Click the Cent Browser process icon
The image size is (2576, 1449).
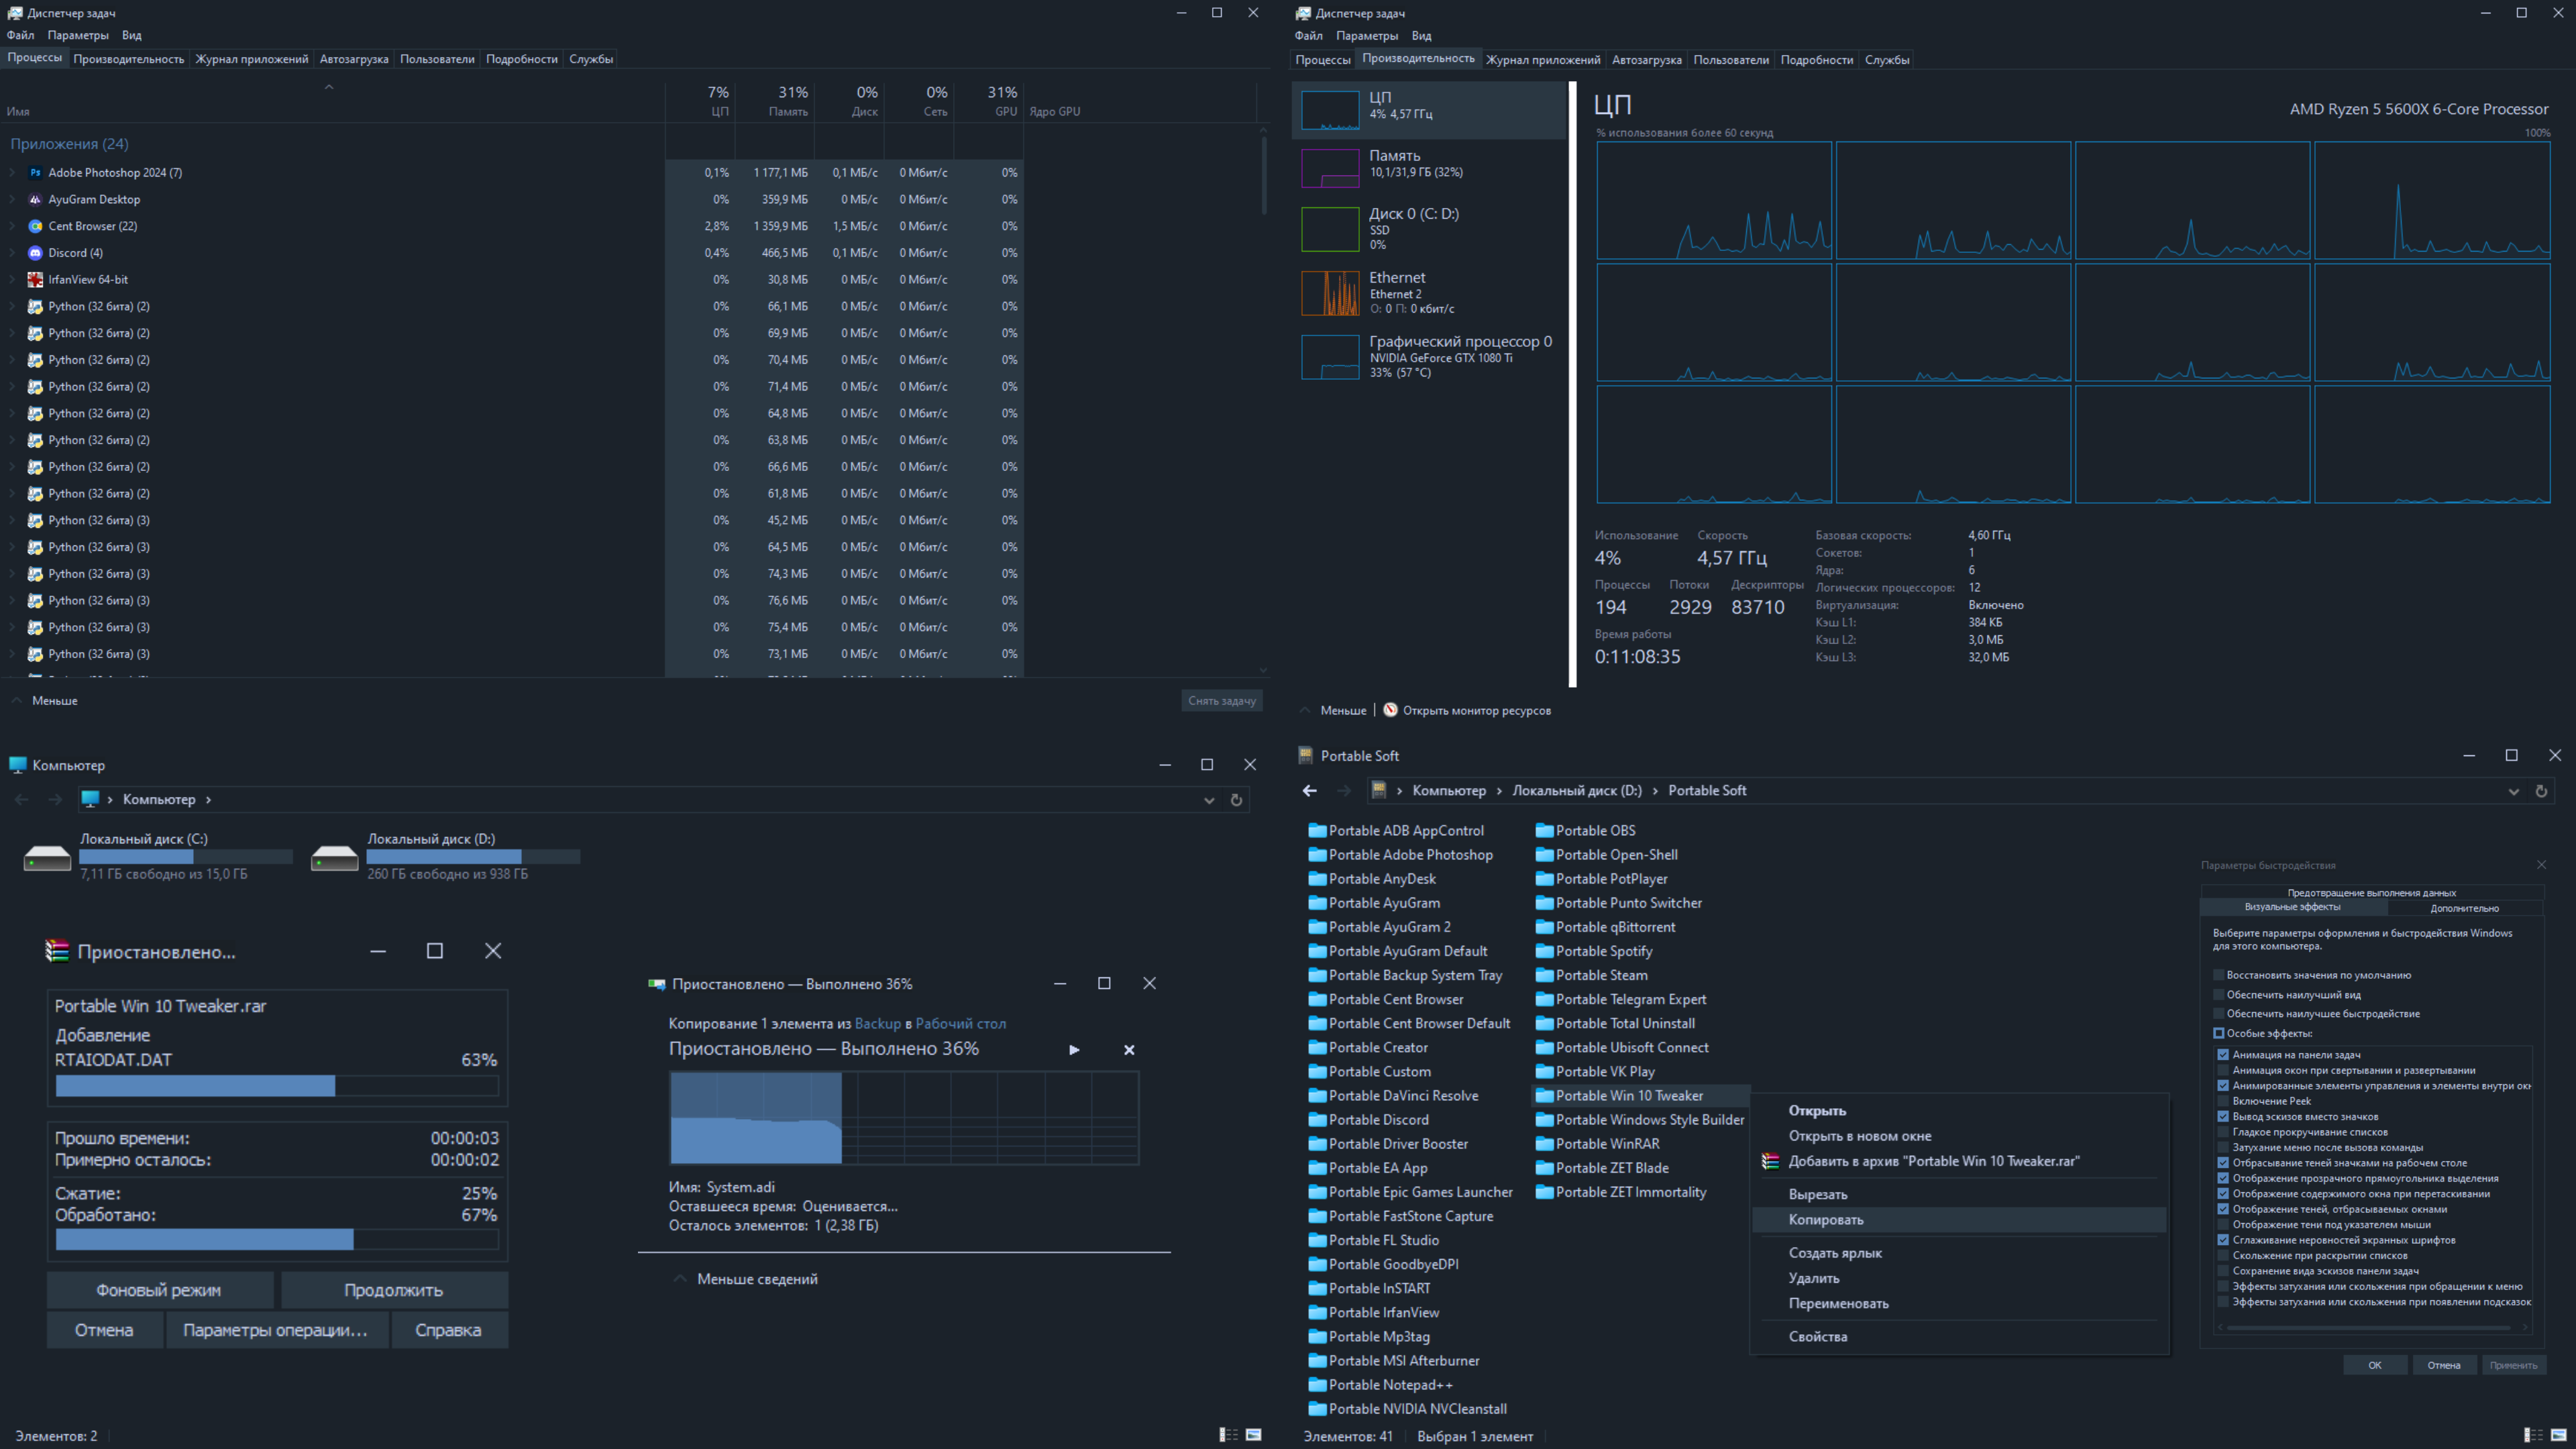36,226
